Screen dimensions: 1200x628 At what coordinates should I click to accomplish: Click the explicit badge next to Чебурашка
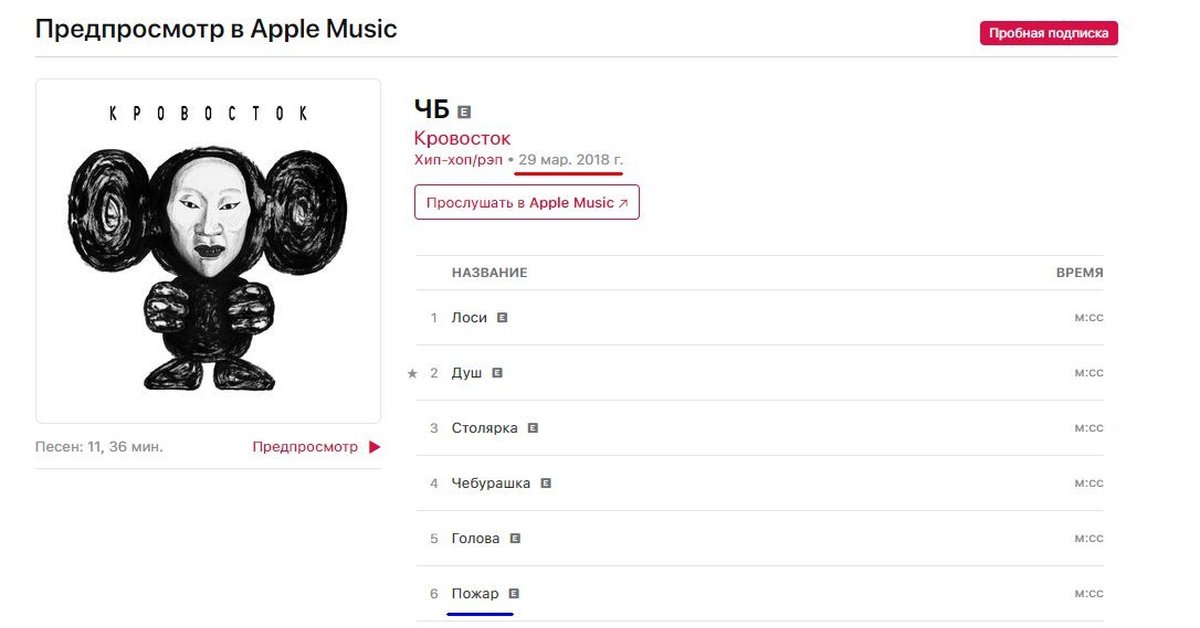click(x=546, y=483)
